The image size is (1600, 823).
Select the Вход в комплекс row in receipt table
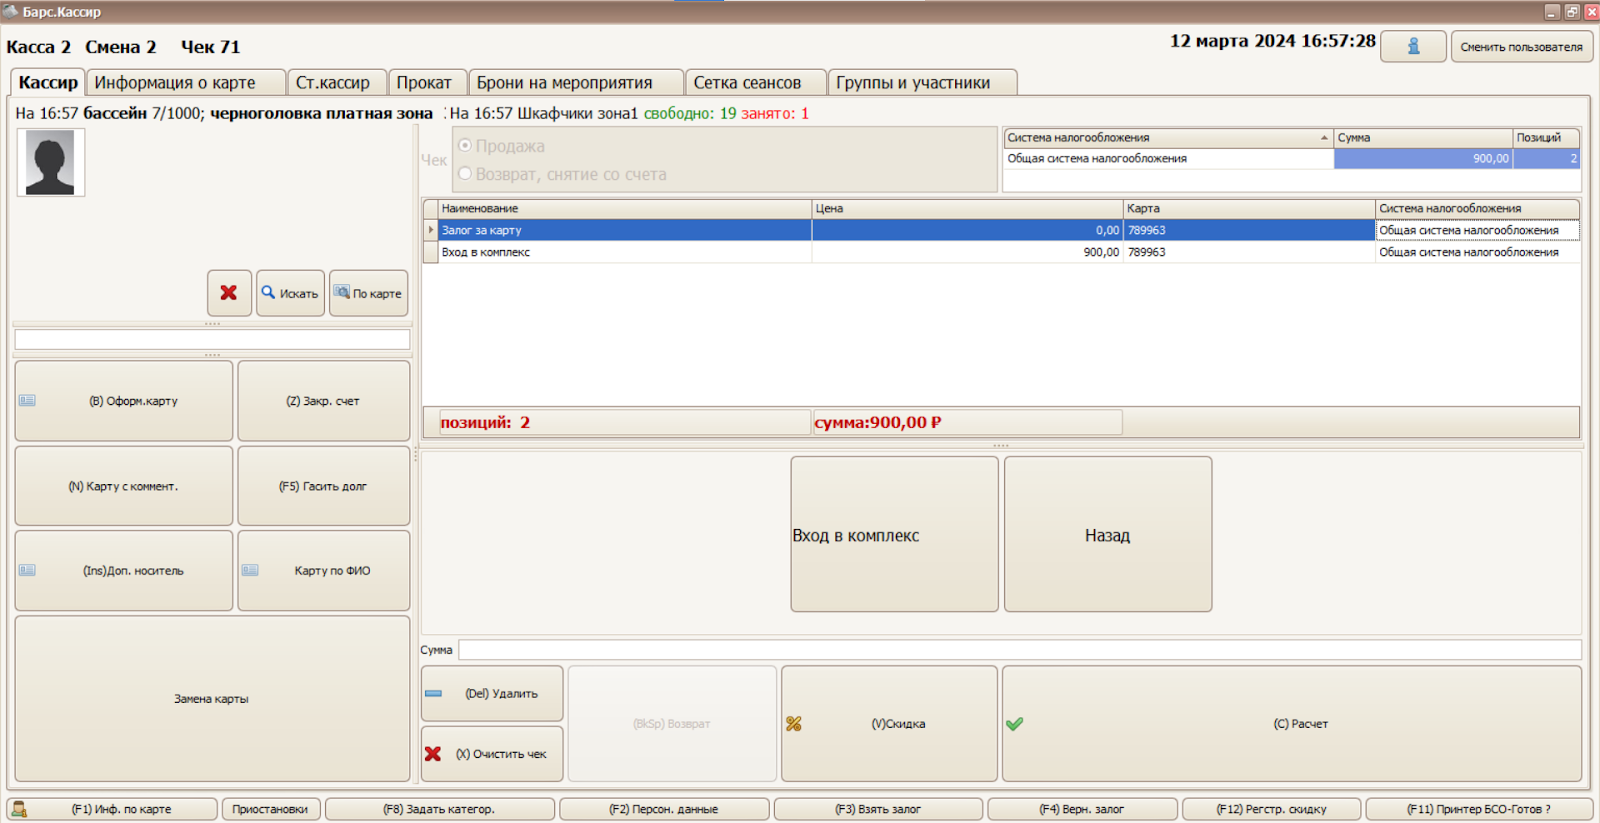coord(1001,252)
